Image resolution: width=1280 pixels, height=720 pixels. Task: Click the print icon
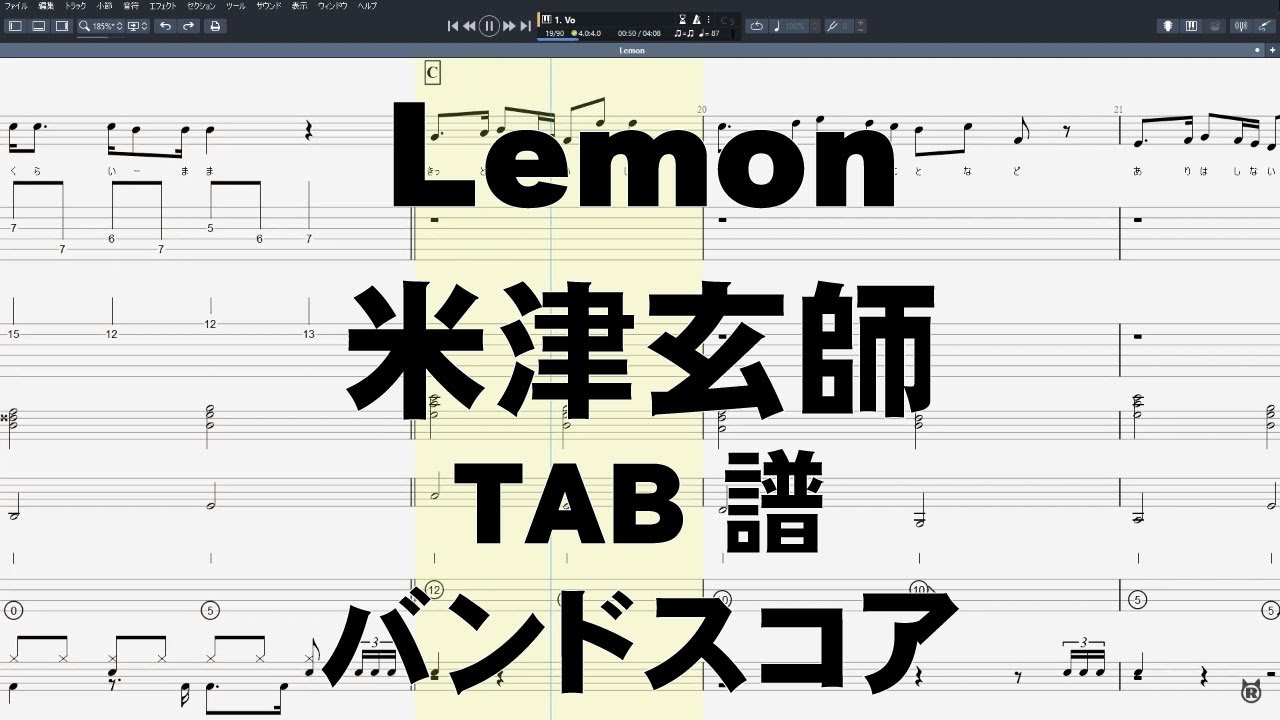tap(214, 26)
